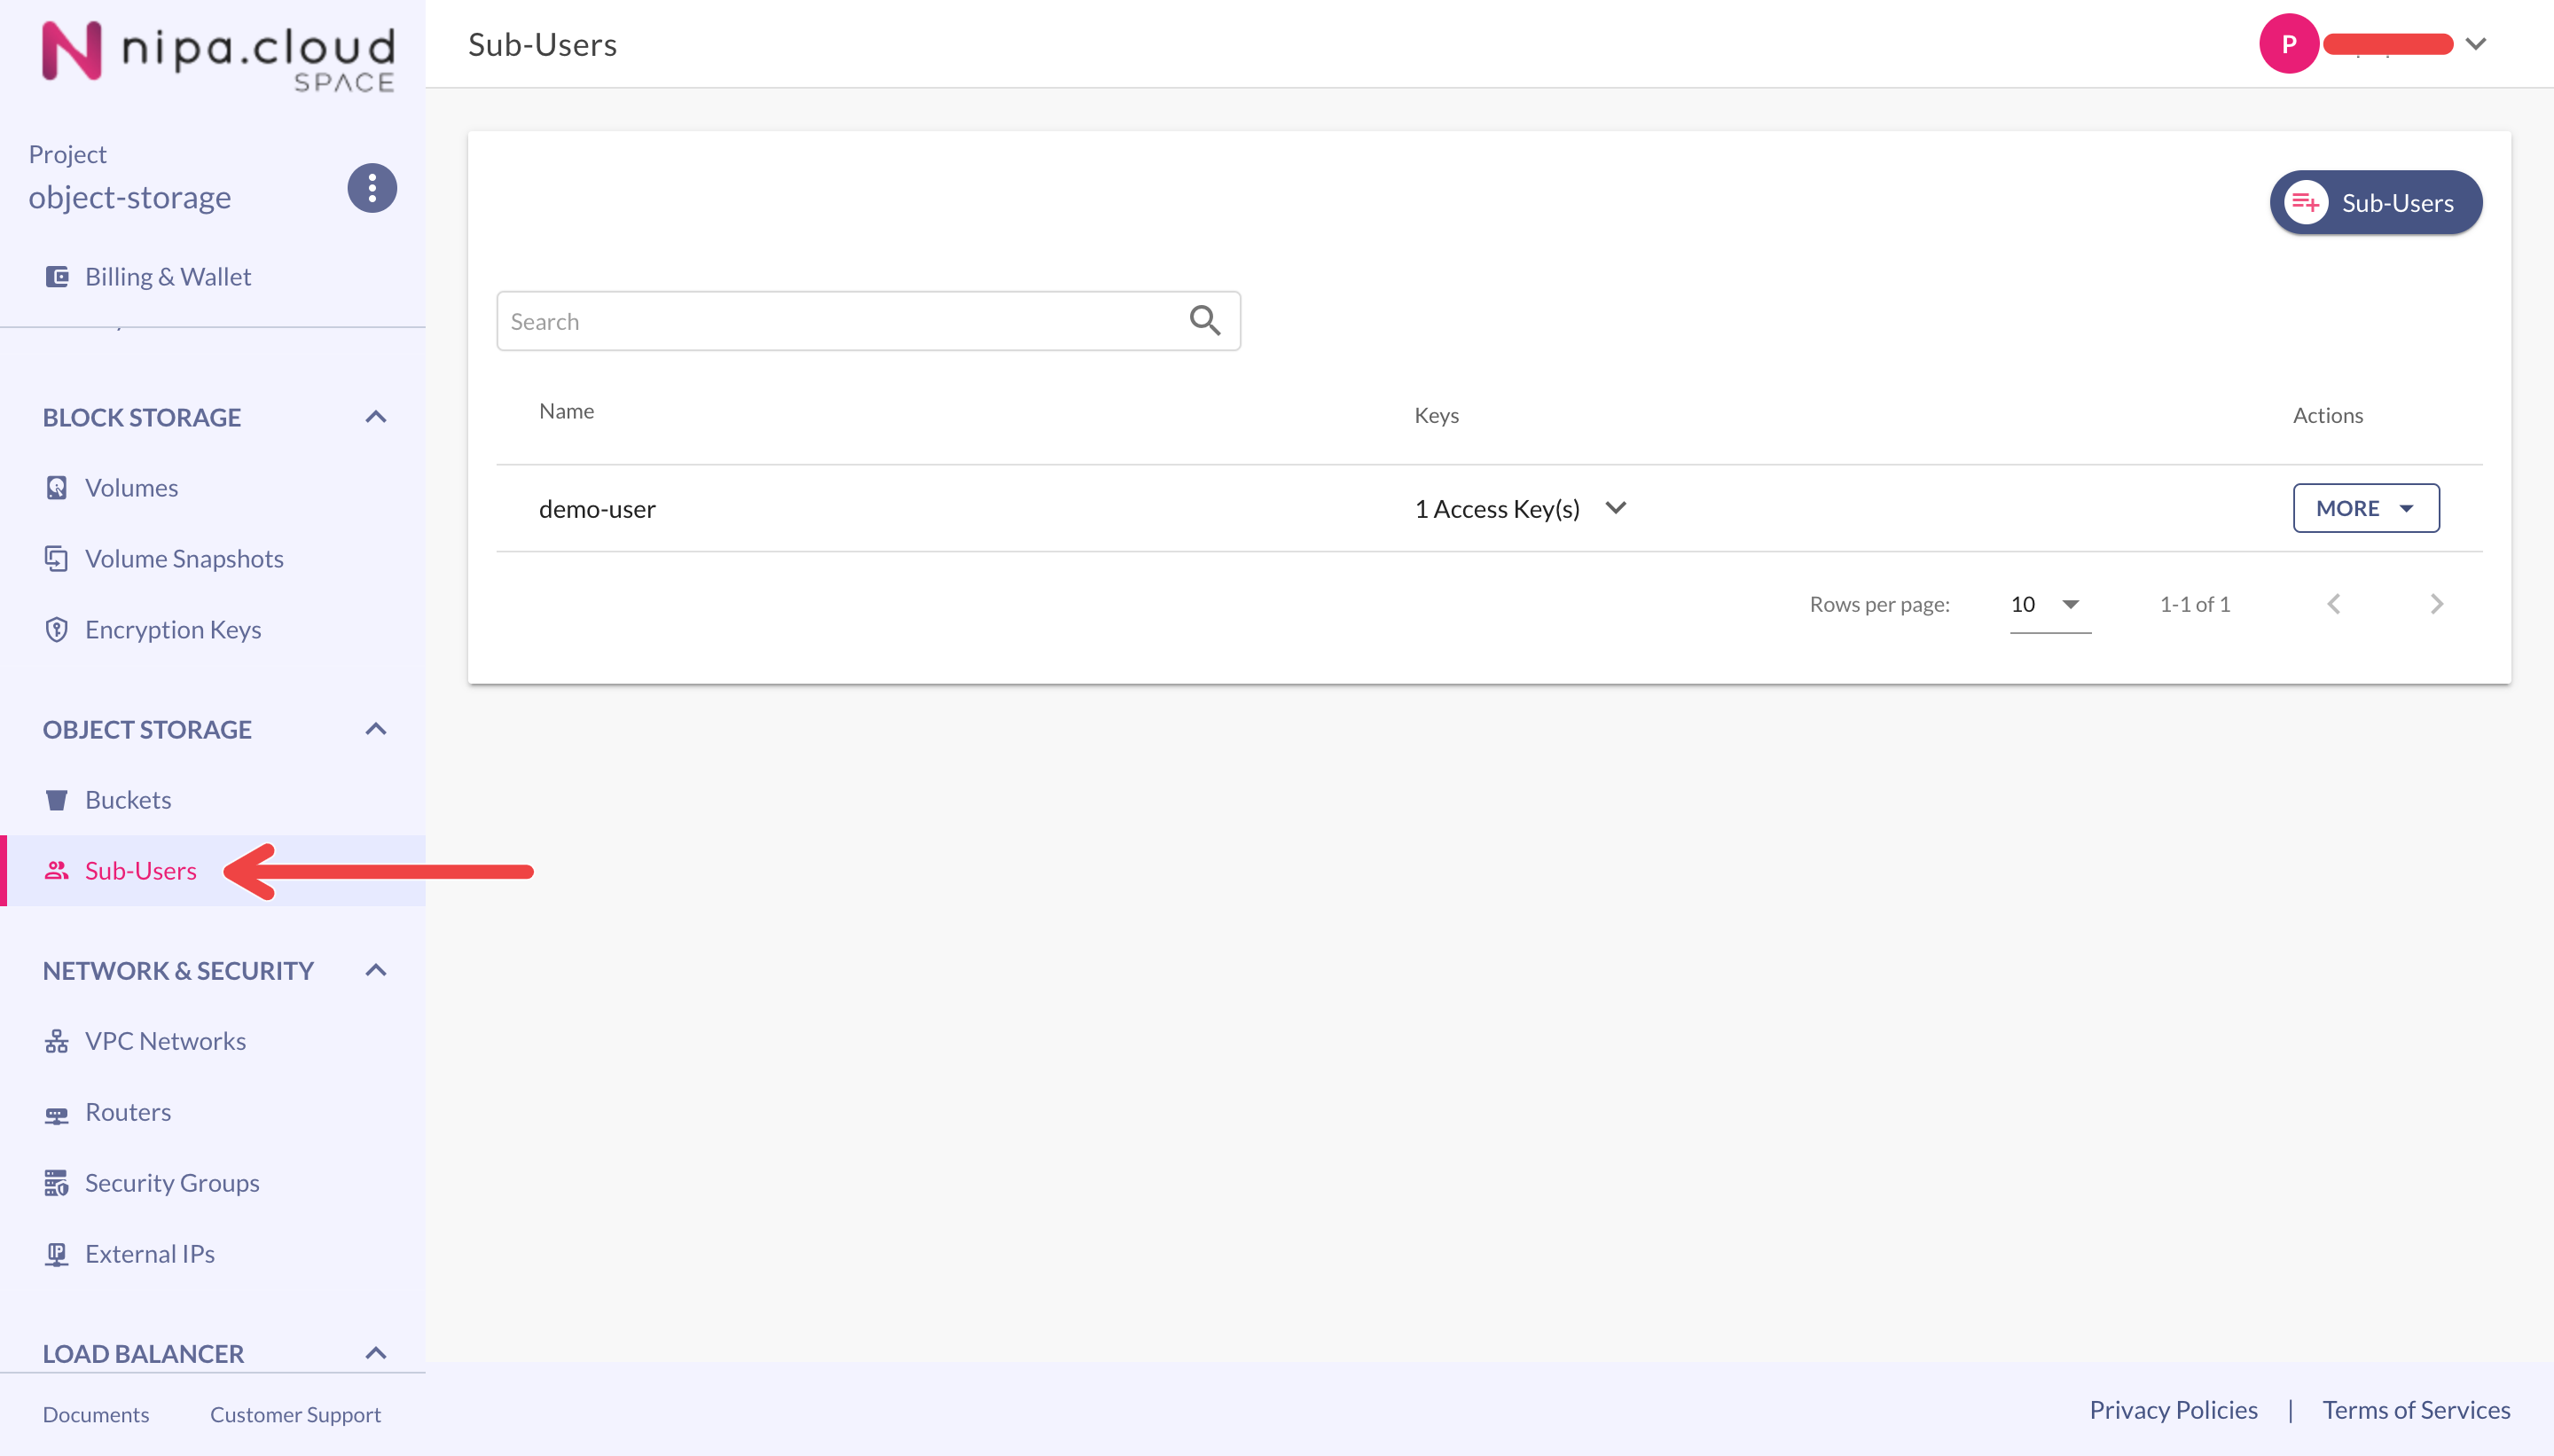
Task: Click the VPC Networks icon
Action: [57, 1042]
